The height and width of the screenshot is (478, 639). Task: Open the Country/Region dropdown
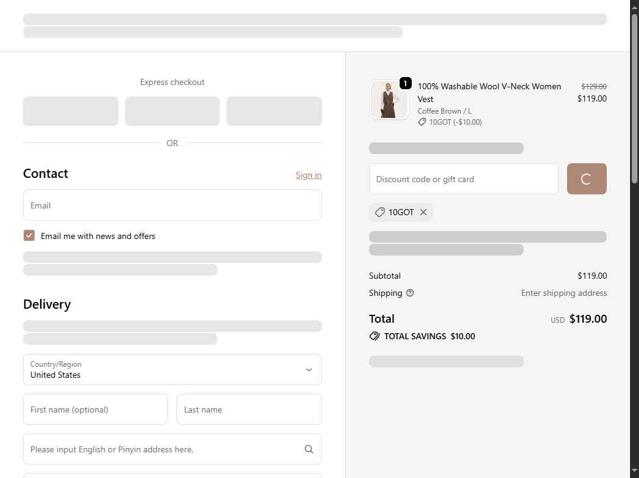172,369
